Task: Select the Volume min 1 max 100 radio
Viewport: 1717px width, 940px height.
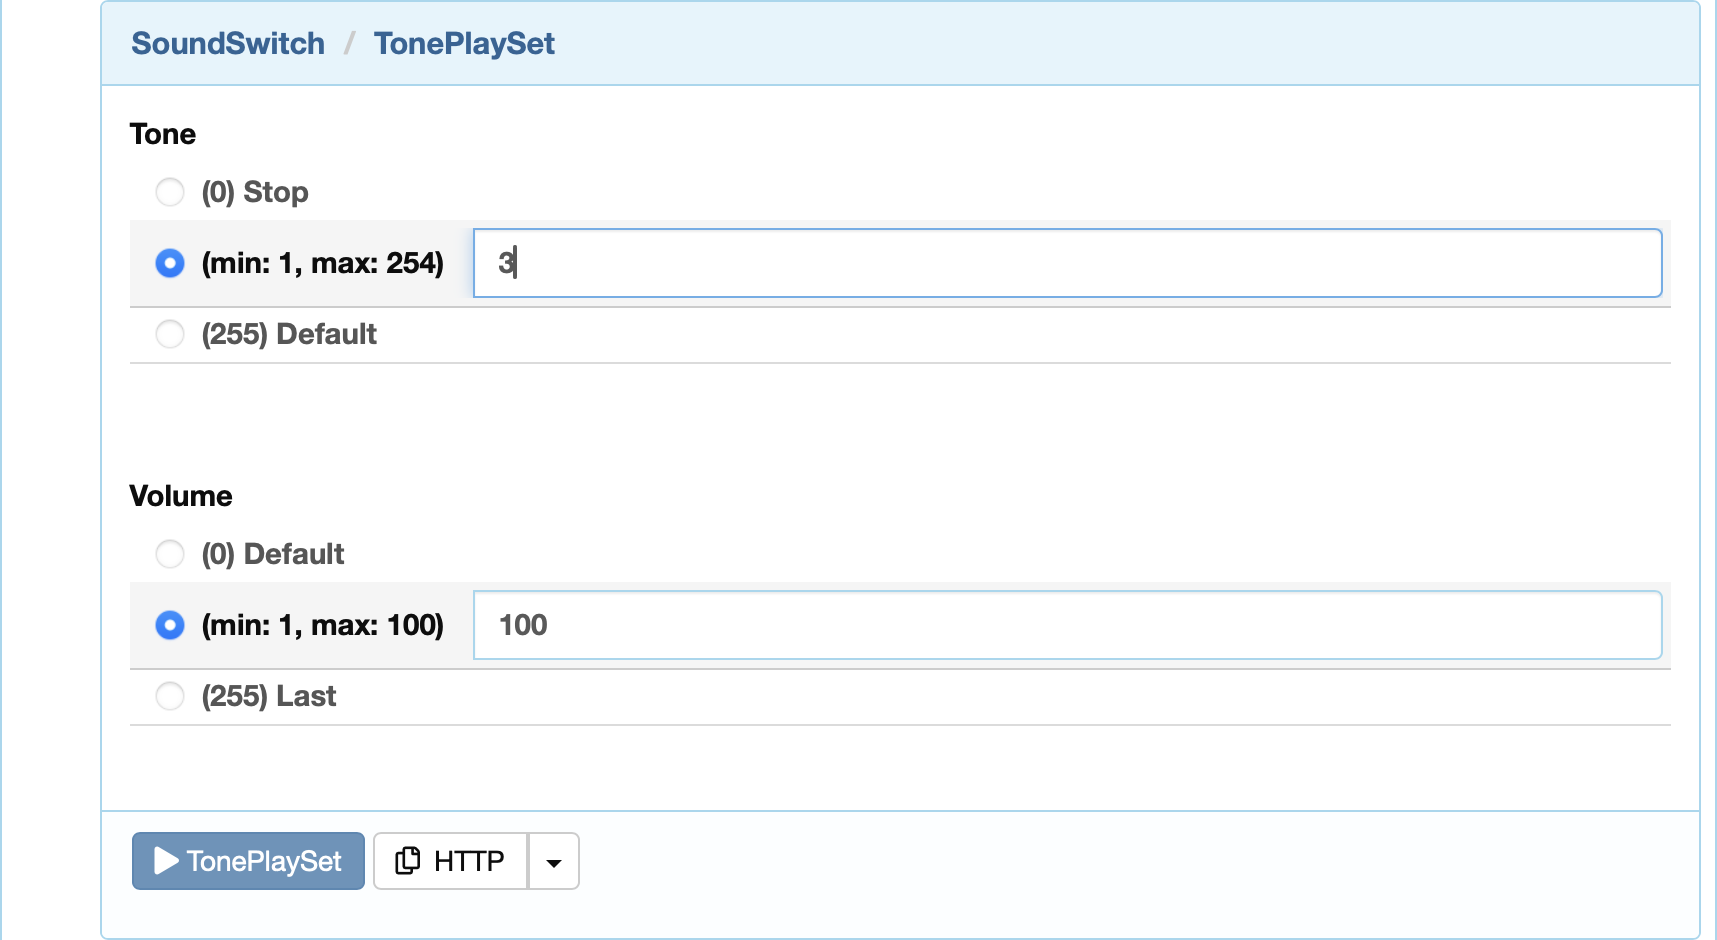Action: tap(170, 625)
